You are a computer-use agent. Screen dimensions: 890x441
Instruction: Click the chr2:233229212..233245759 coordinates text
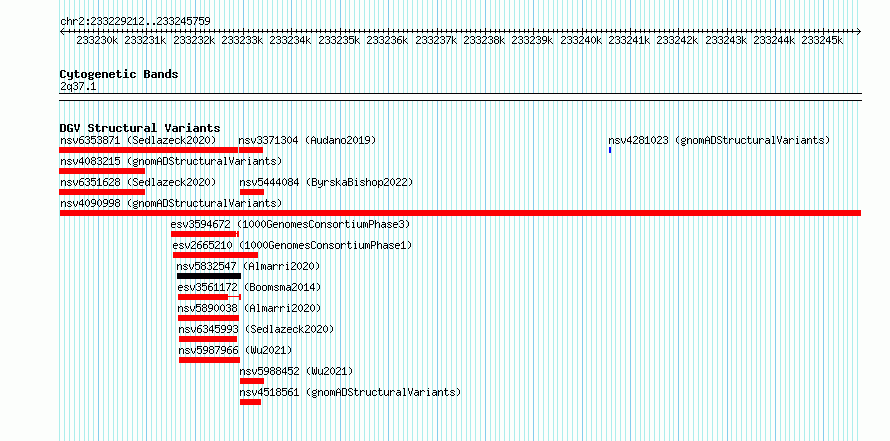(x=136, y=22)
